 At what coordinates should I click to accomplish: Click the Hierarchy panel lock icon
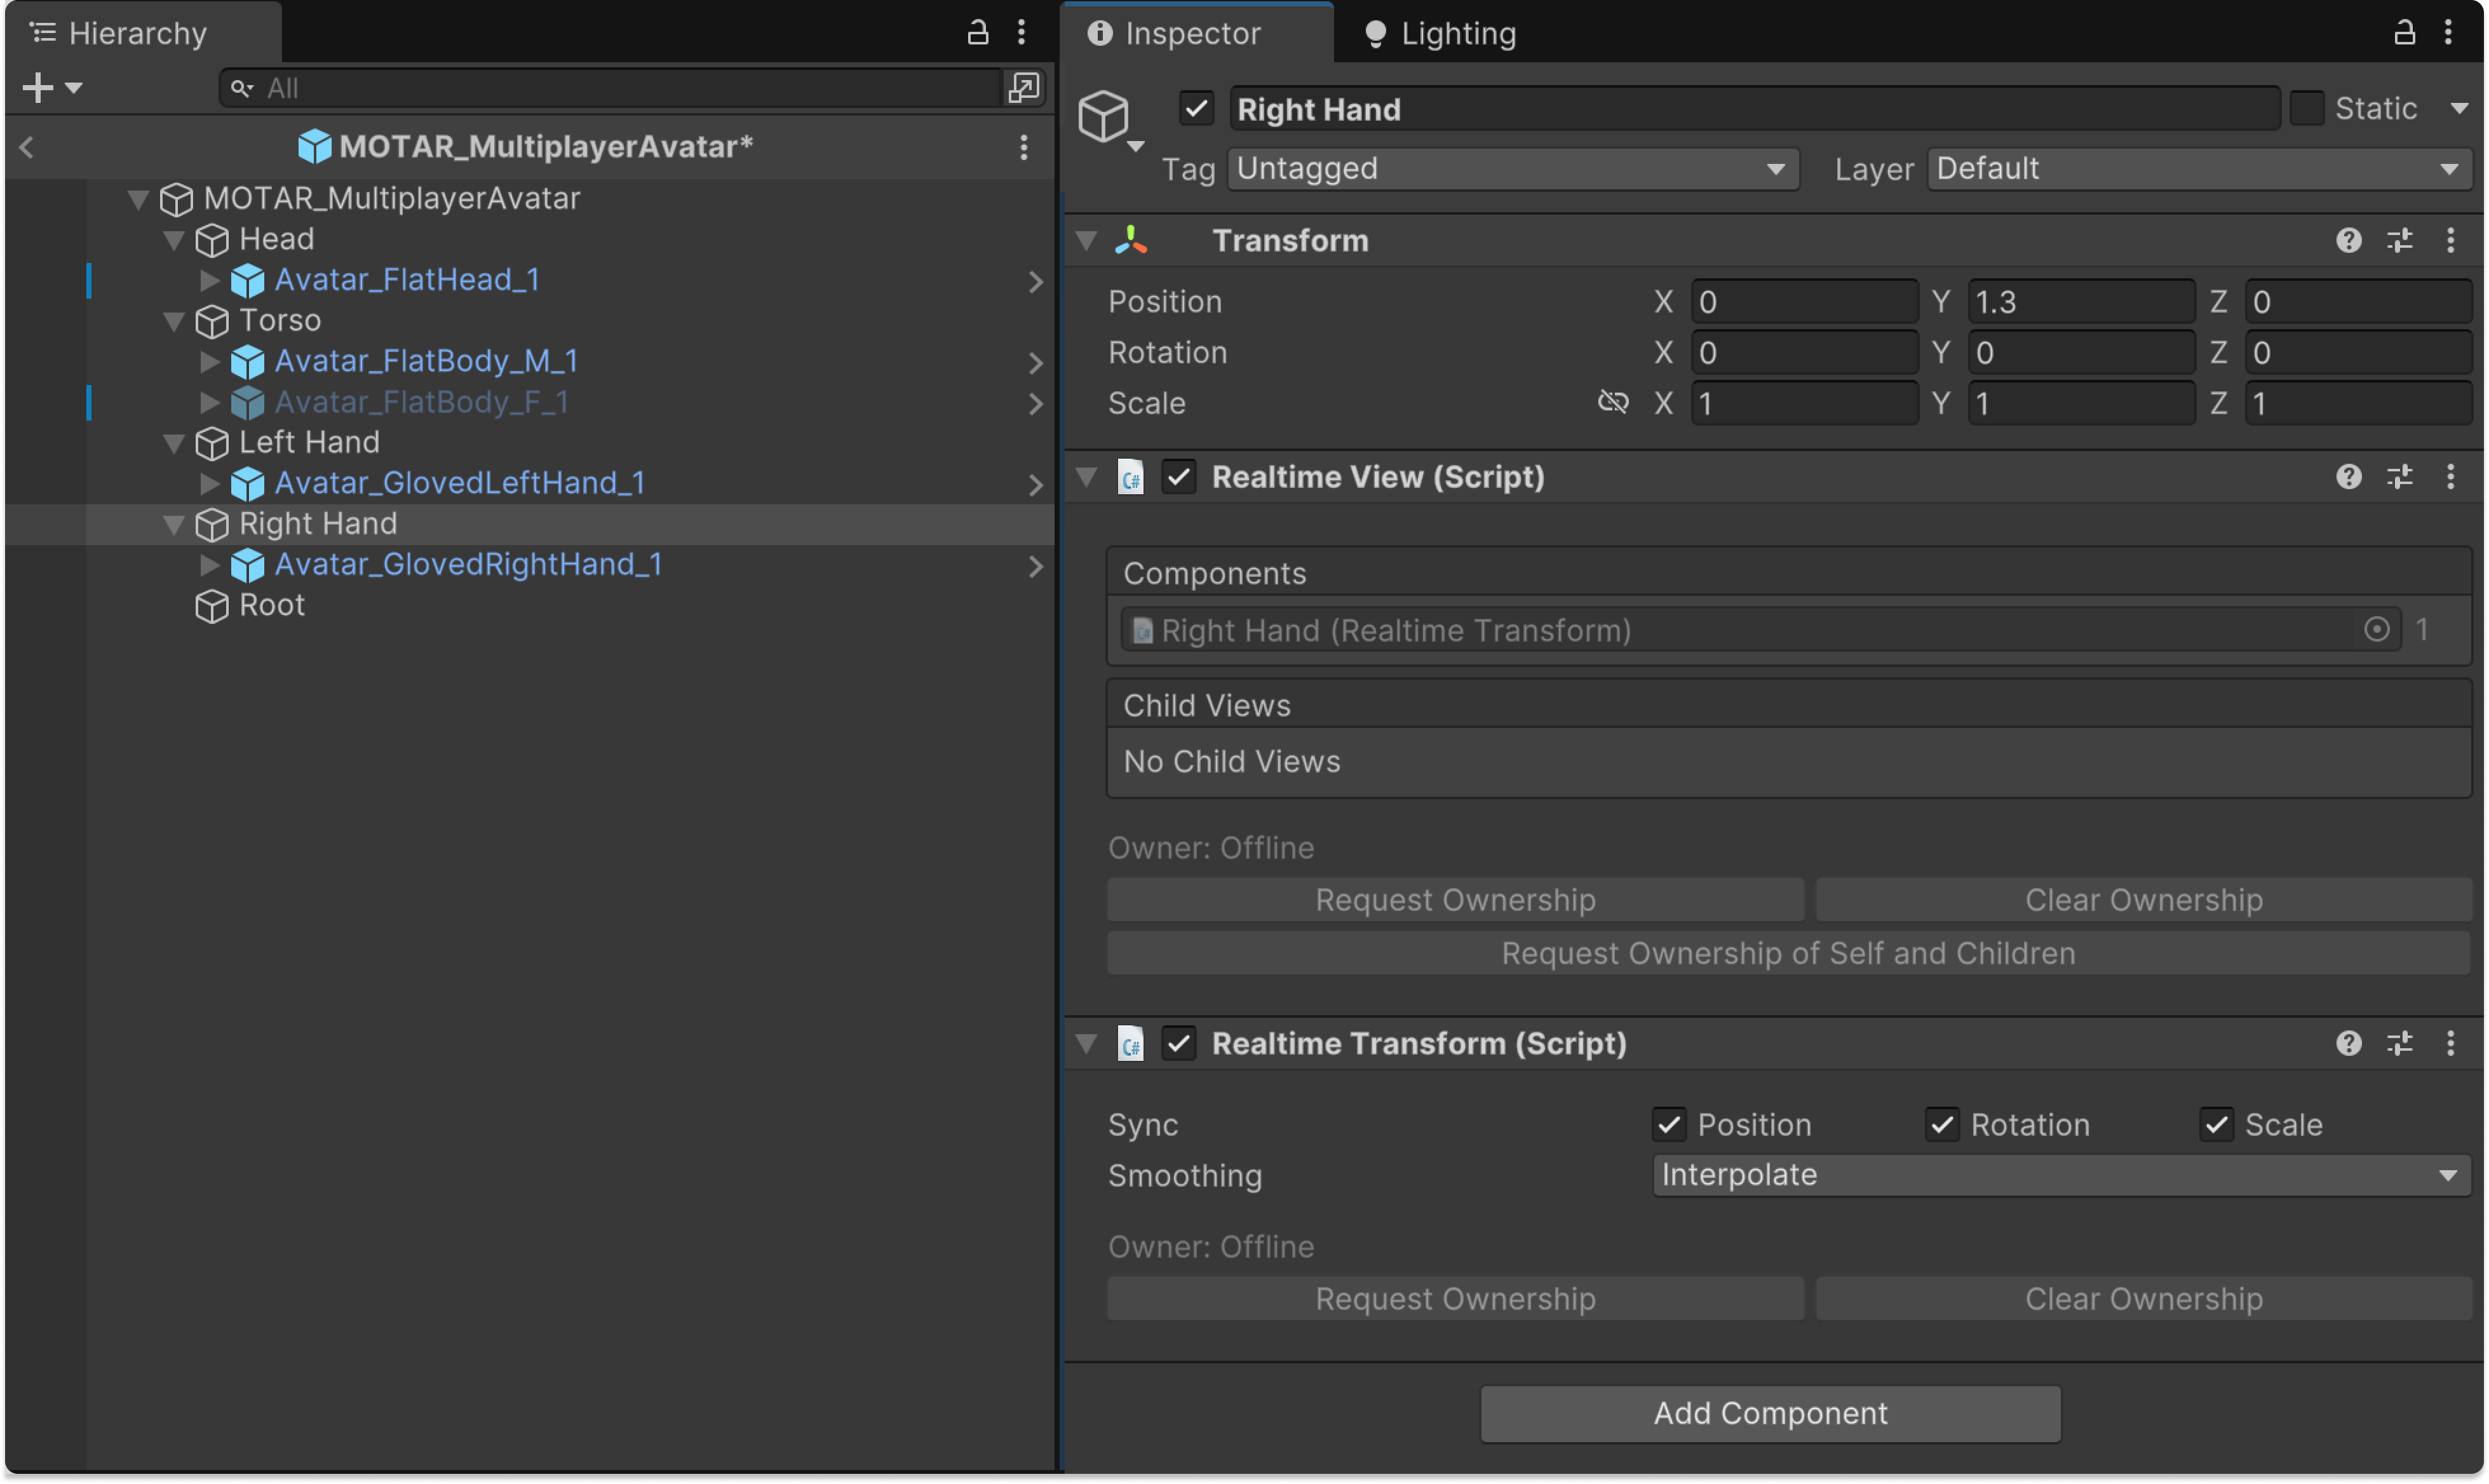click(977, 32)
